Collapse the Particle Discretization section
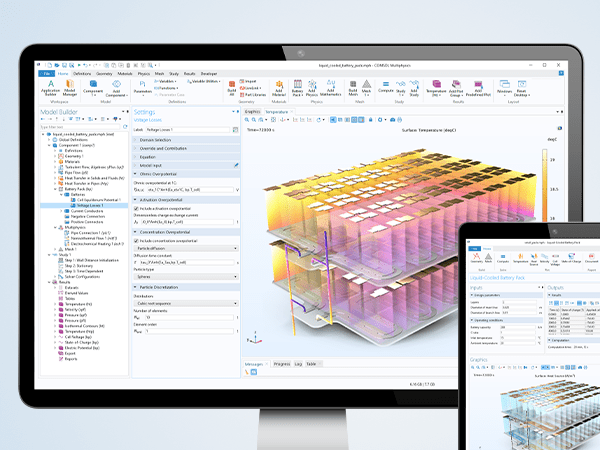The width and height of the screenshot is (600, 450). [x=186, y=287]
